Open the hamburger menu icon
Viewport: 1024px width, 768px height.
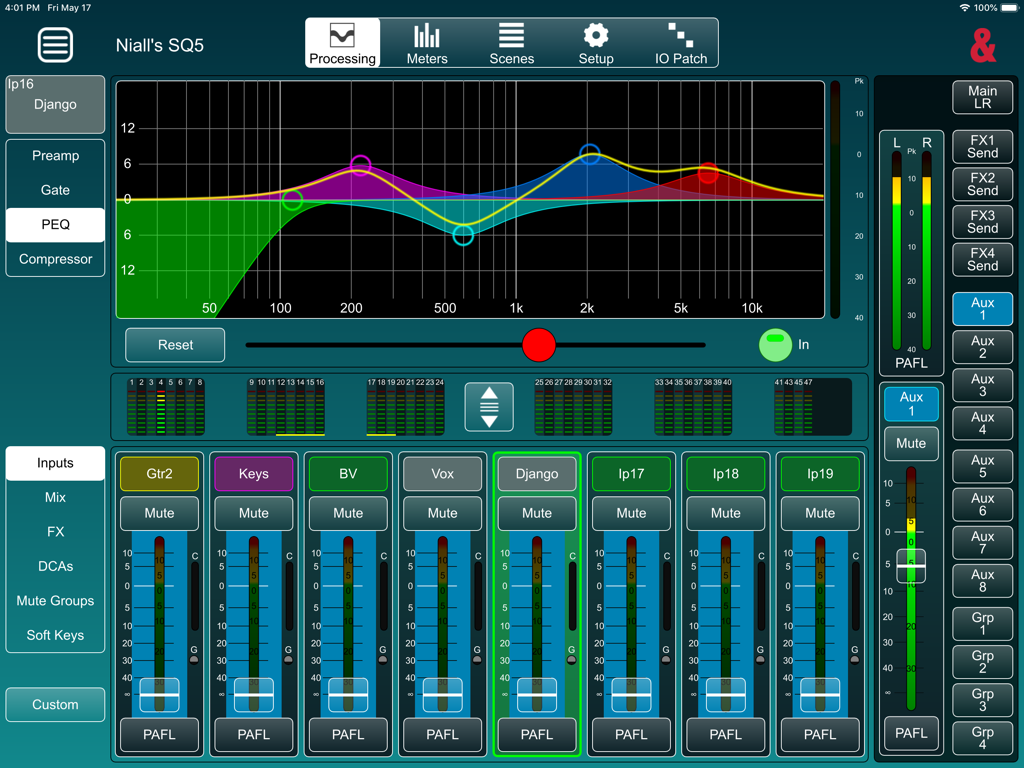point(55,45)
